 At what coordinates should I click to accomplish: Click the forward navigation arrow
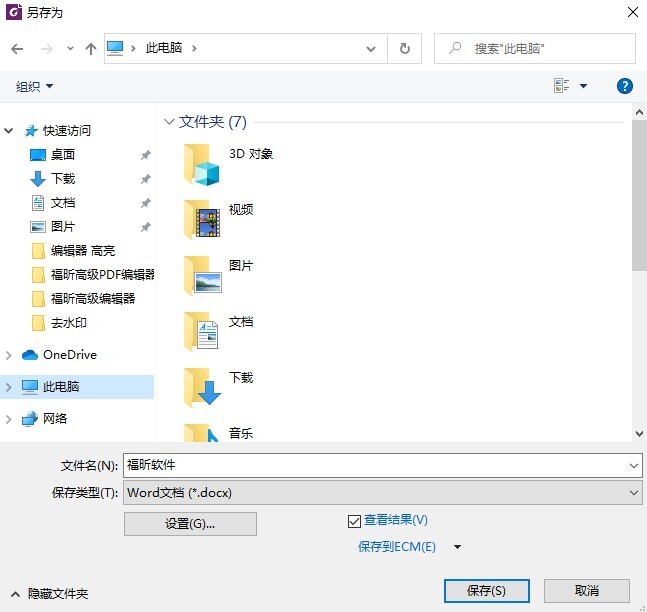[x=47, y=49]
